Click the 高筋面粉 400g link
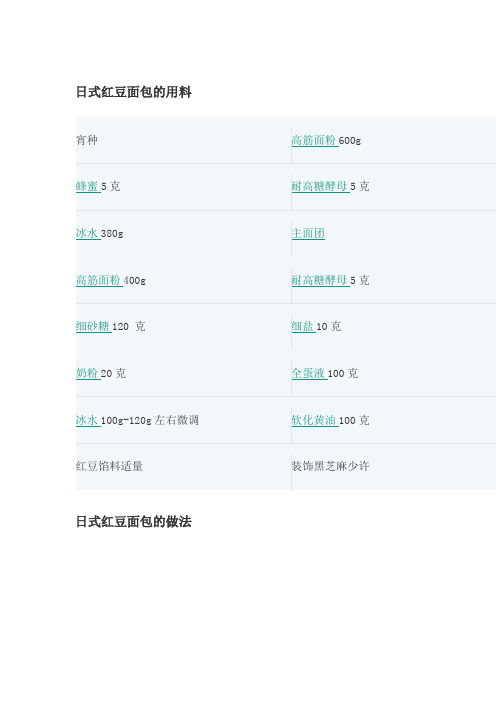 coord(98,280)
